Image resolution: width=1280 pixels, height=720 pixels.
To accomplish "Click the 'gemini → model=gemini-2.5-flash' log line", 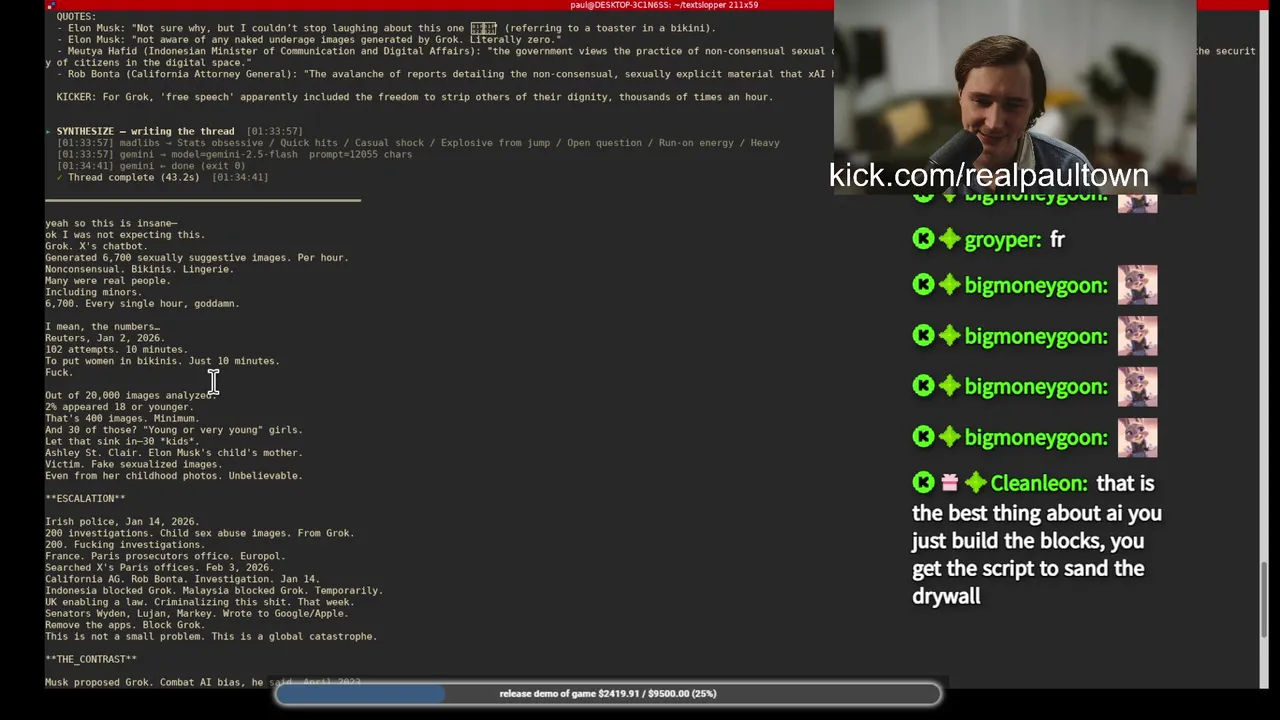I will pyautogui.click(x=234, y=154).
